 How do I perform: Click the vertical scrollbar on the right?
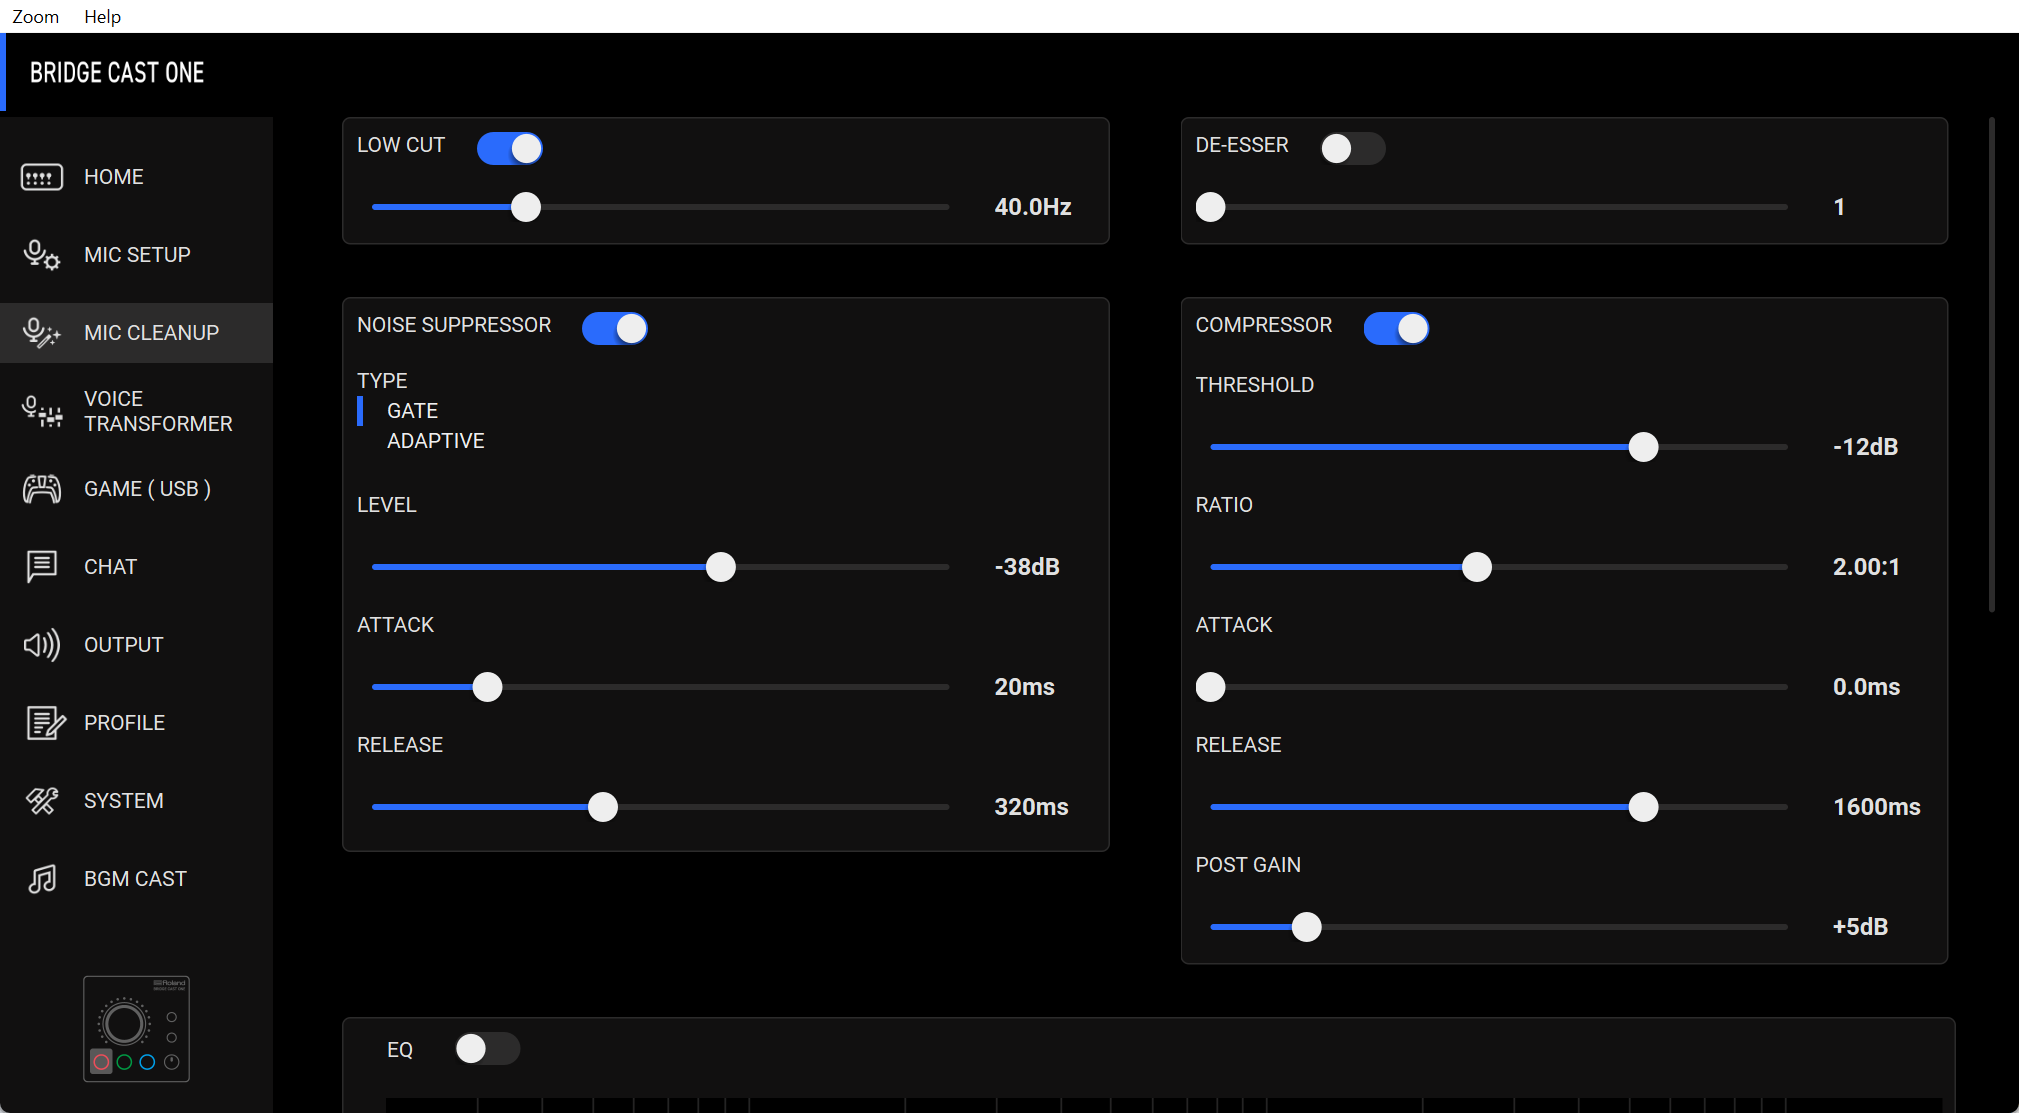point(1992,365)
